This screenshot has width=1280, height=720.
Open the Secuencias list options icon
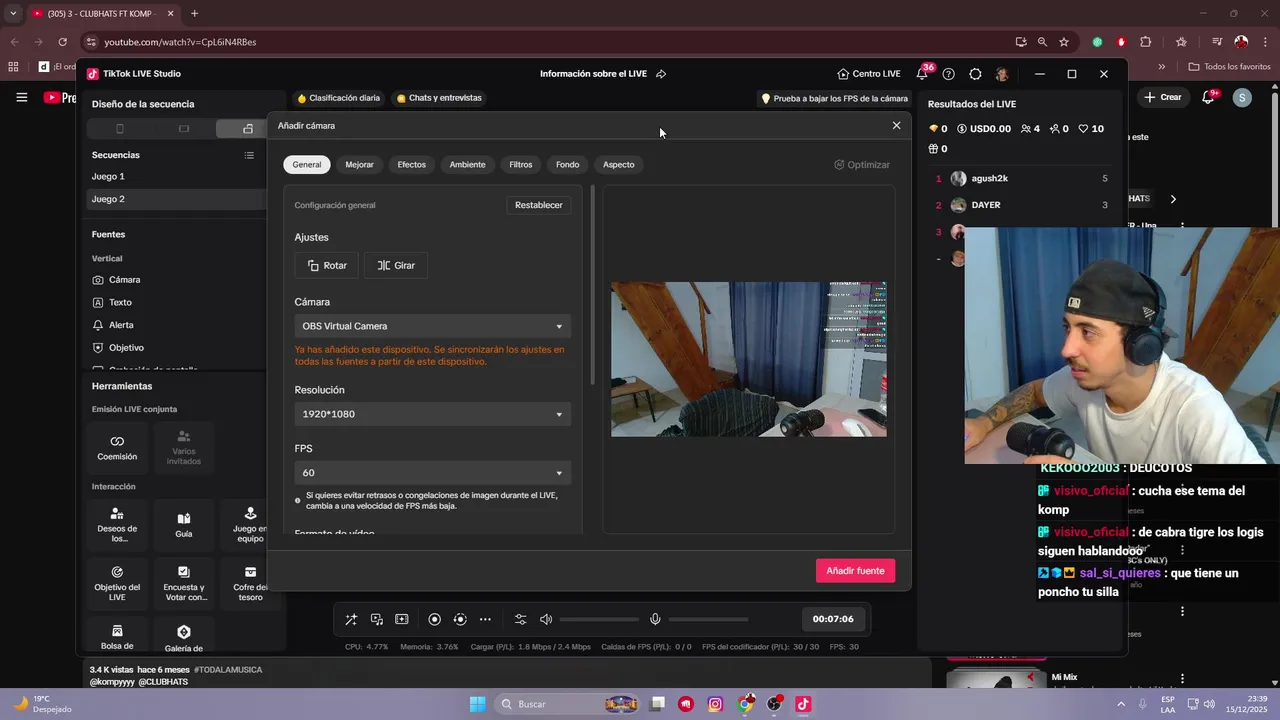tap(249, 155)
